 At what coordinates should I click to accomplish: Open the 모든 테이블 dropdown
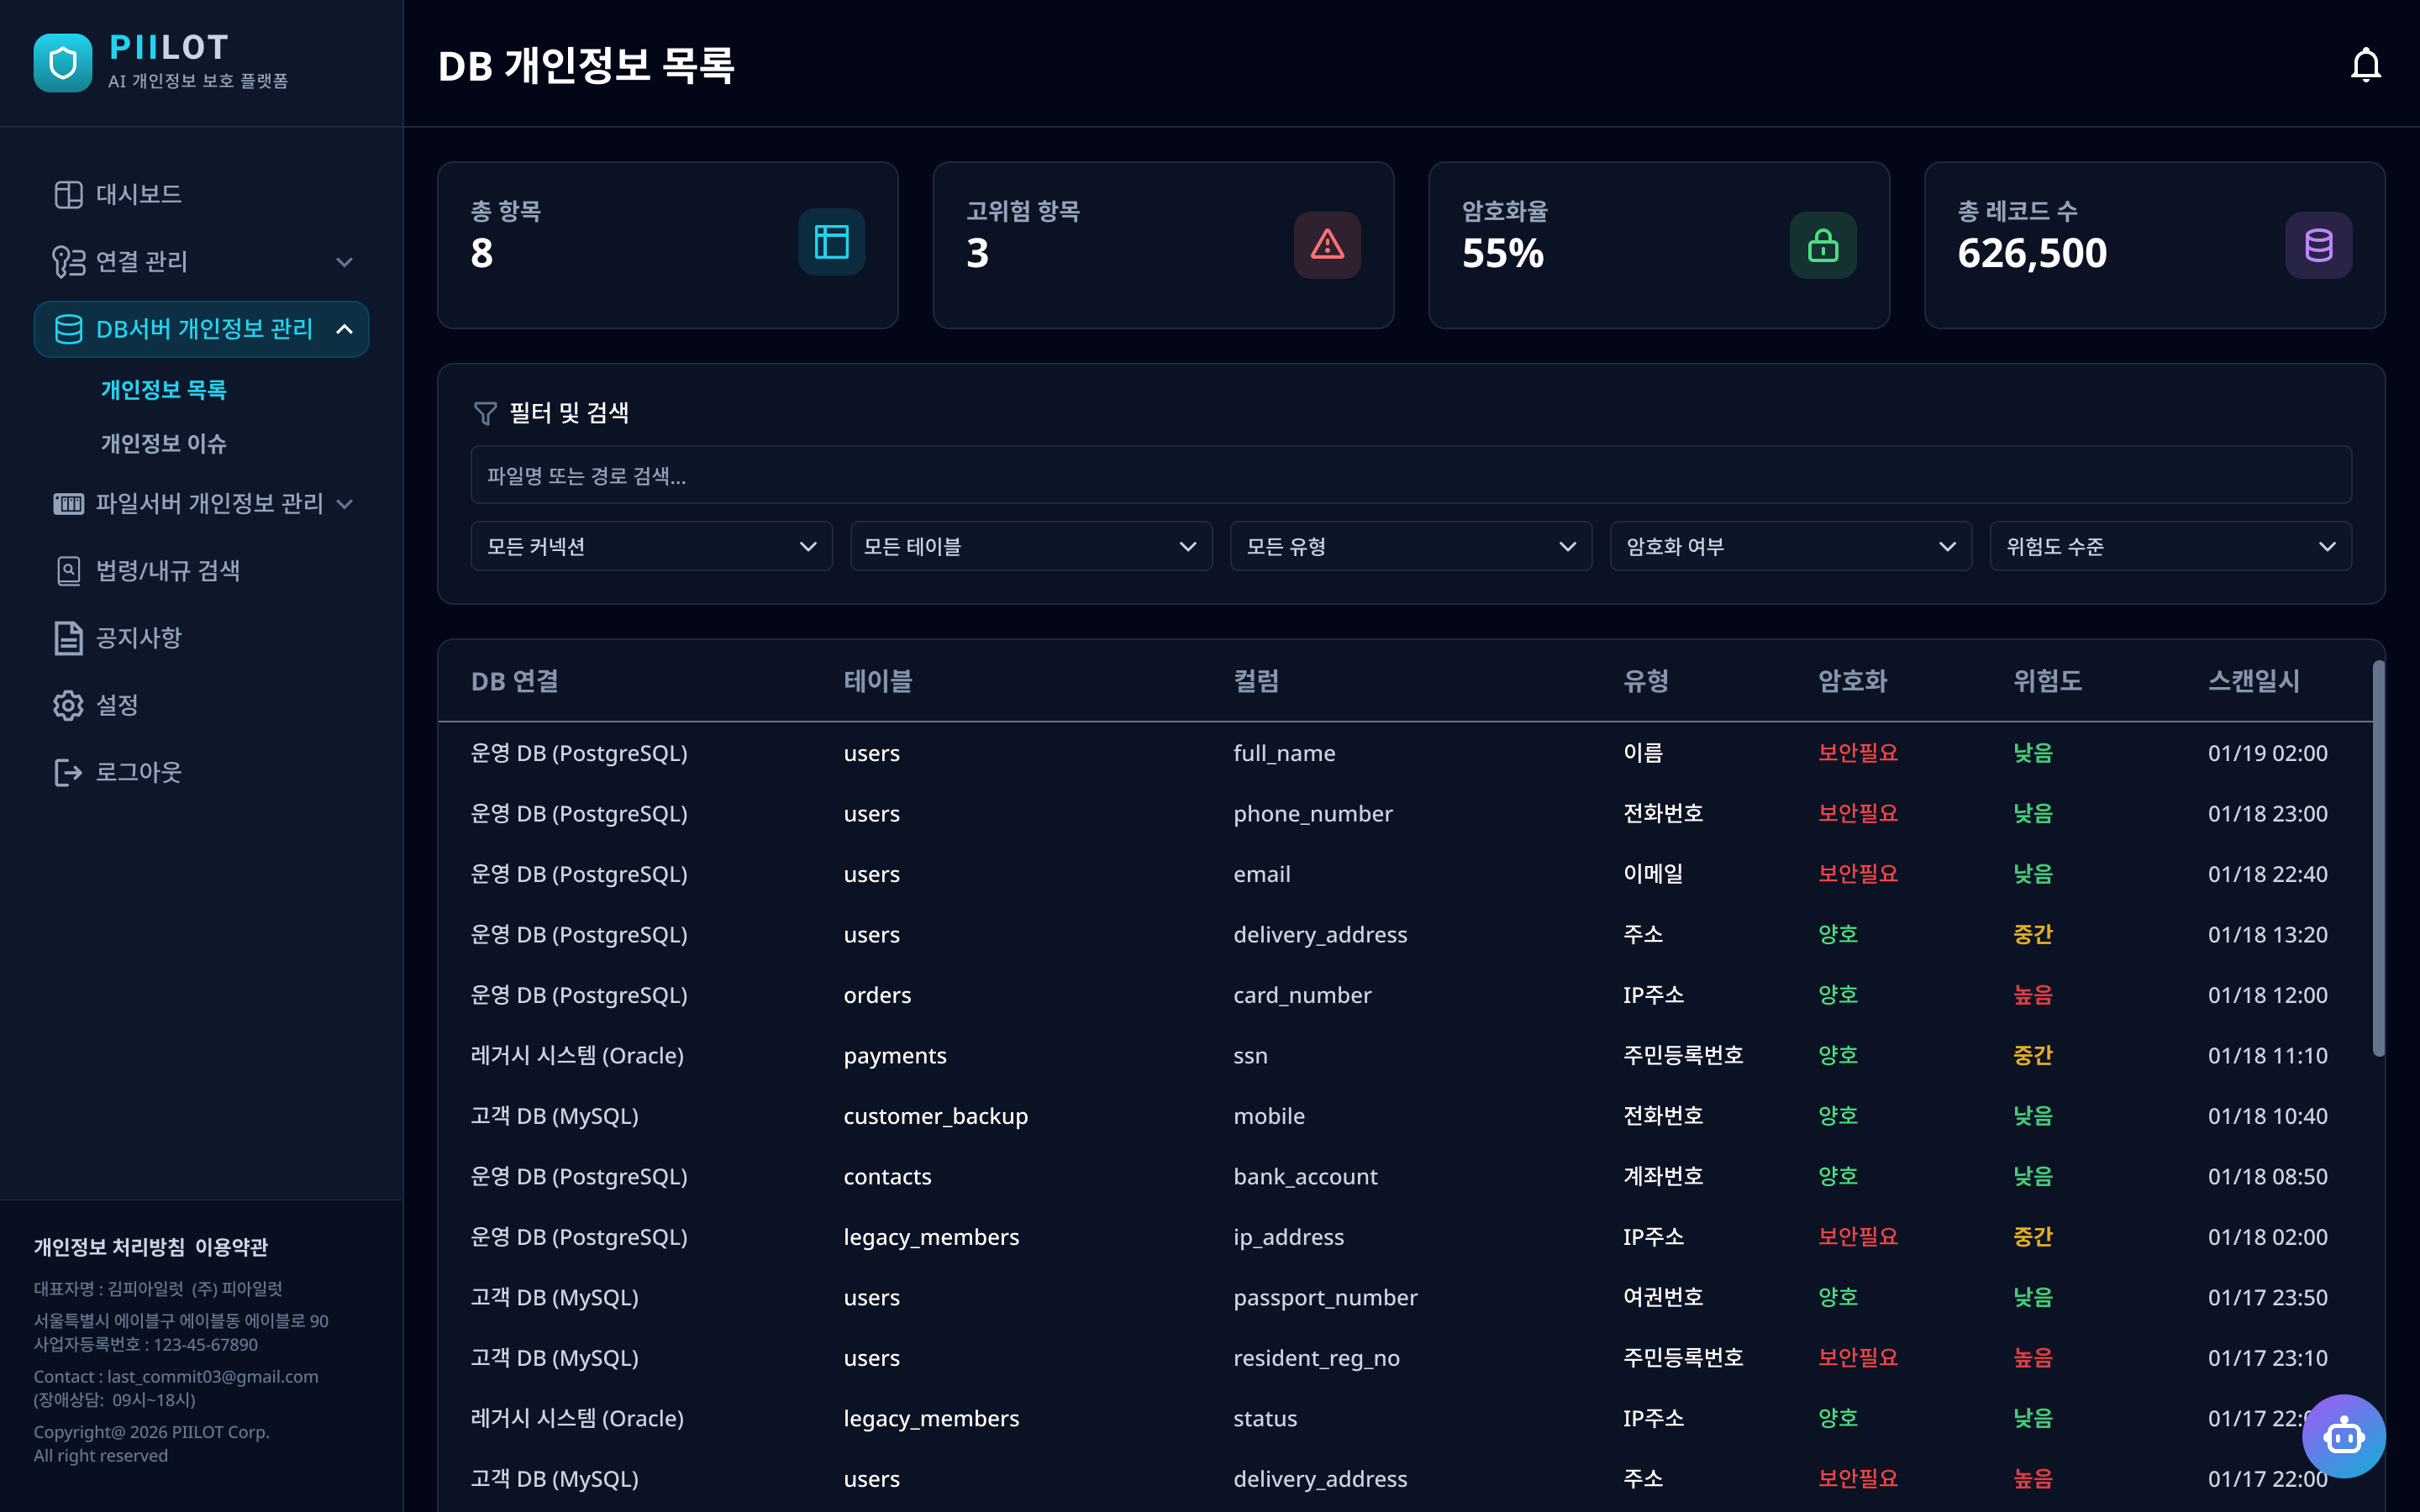click(1031, 546)
